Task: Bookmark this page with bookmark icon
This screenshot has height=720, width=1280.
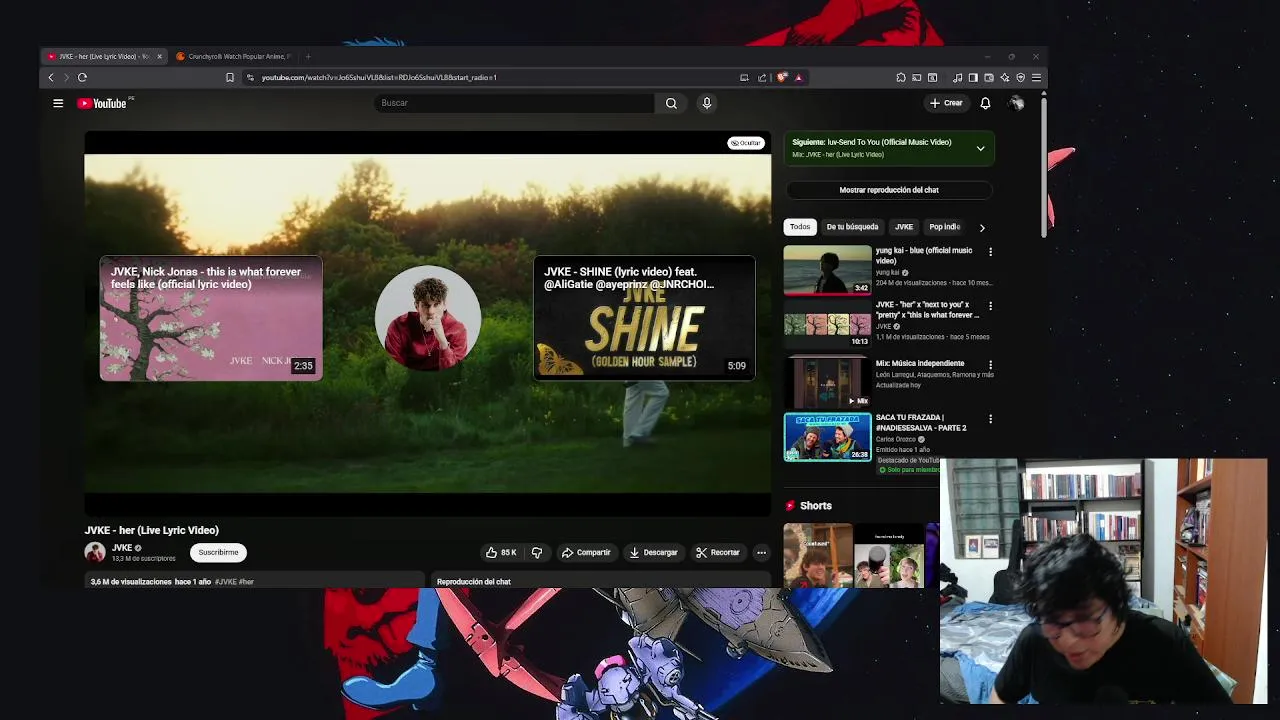Action: [x=230, y=77]
